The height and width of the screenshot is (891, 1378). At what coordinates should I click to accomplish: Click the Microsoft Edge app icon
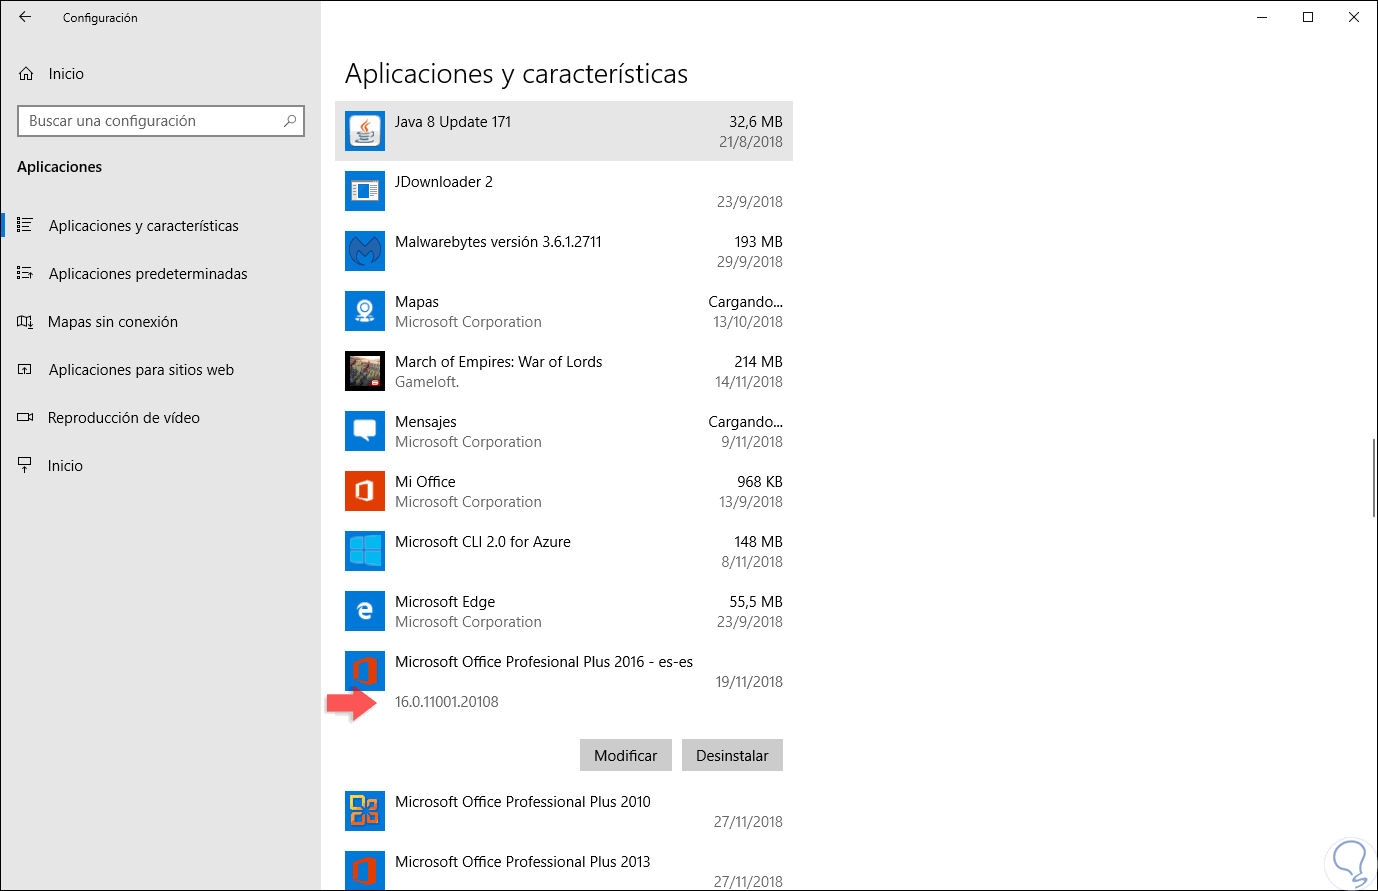click(365, 611)
